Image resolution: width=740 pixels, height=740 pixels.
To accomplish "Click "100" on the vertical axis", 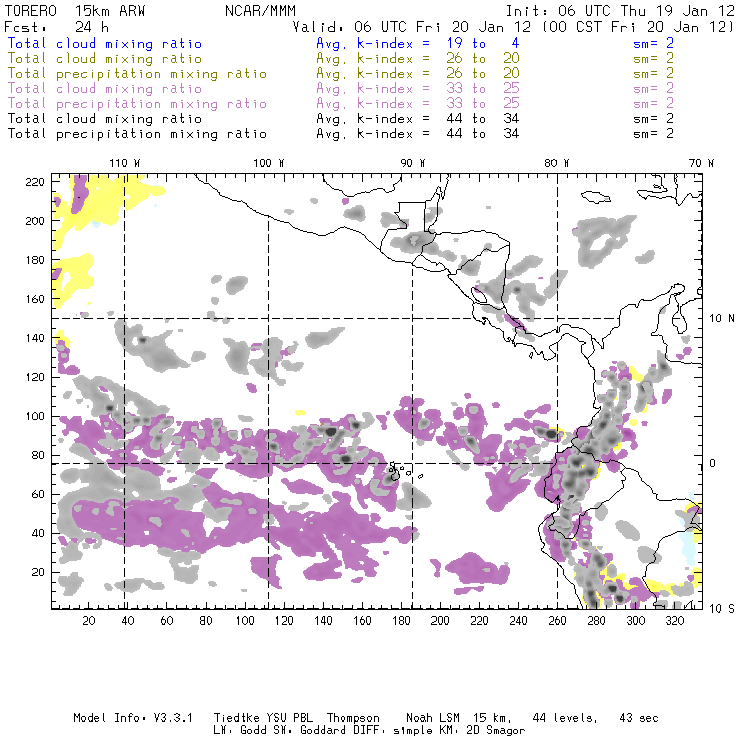I will tap(35, 416).
